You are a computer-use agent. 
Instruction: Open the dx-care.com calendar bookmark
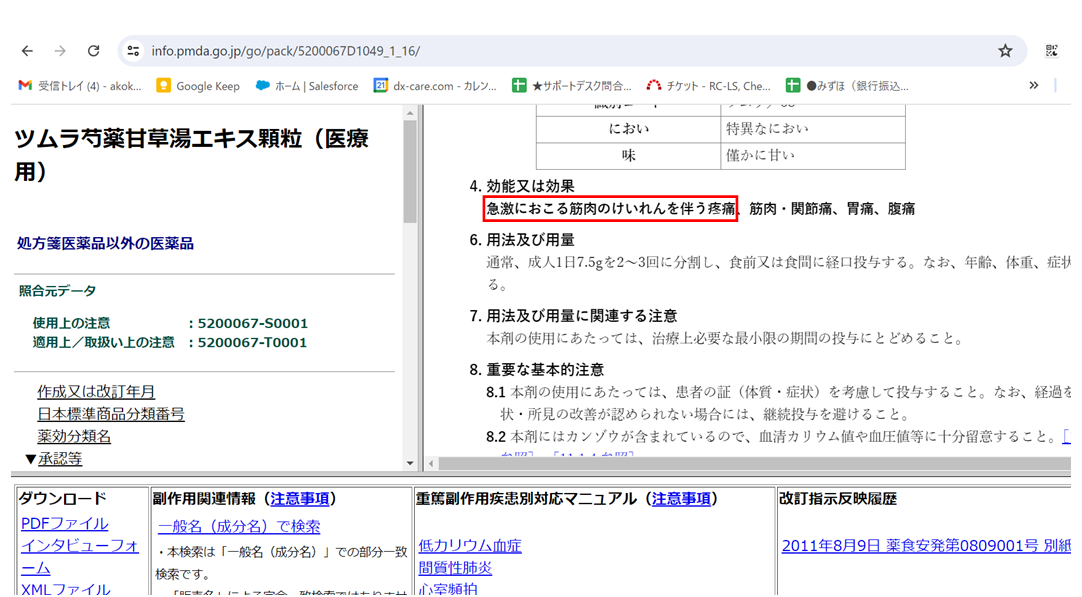435,86
